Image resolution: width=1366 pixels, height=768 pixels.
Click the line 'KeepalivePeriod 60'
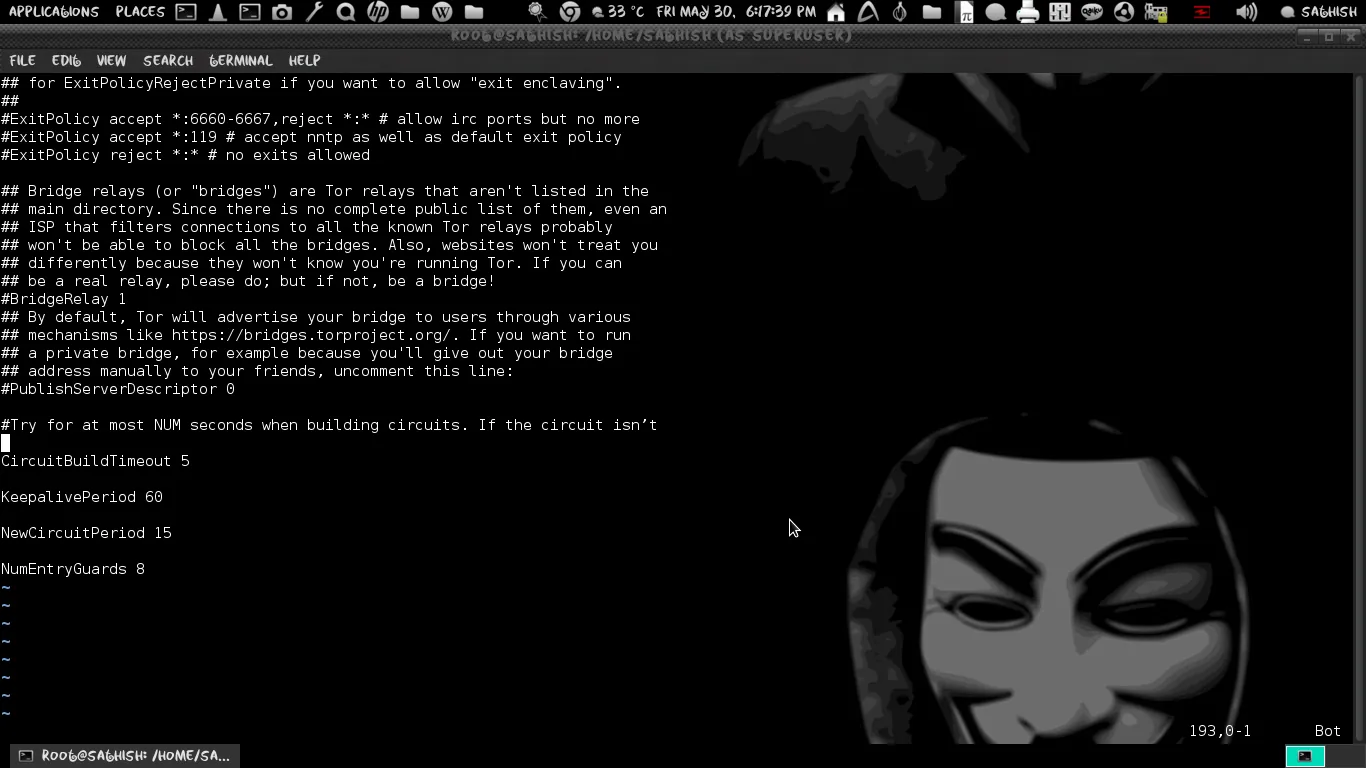(82, 497)
